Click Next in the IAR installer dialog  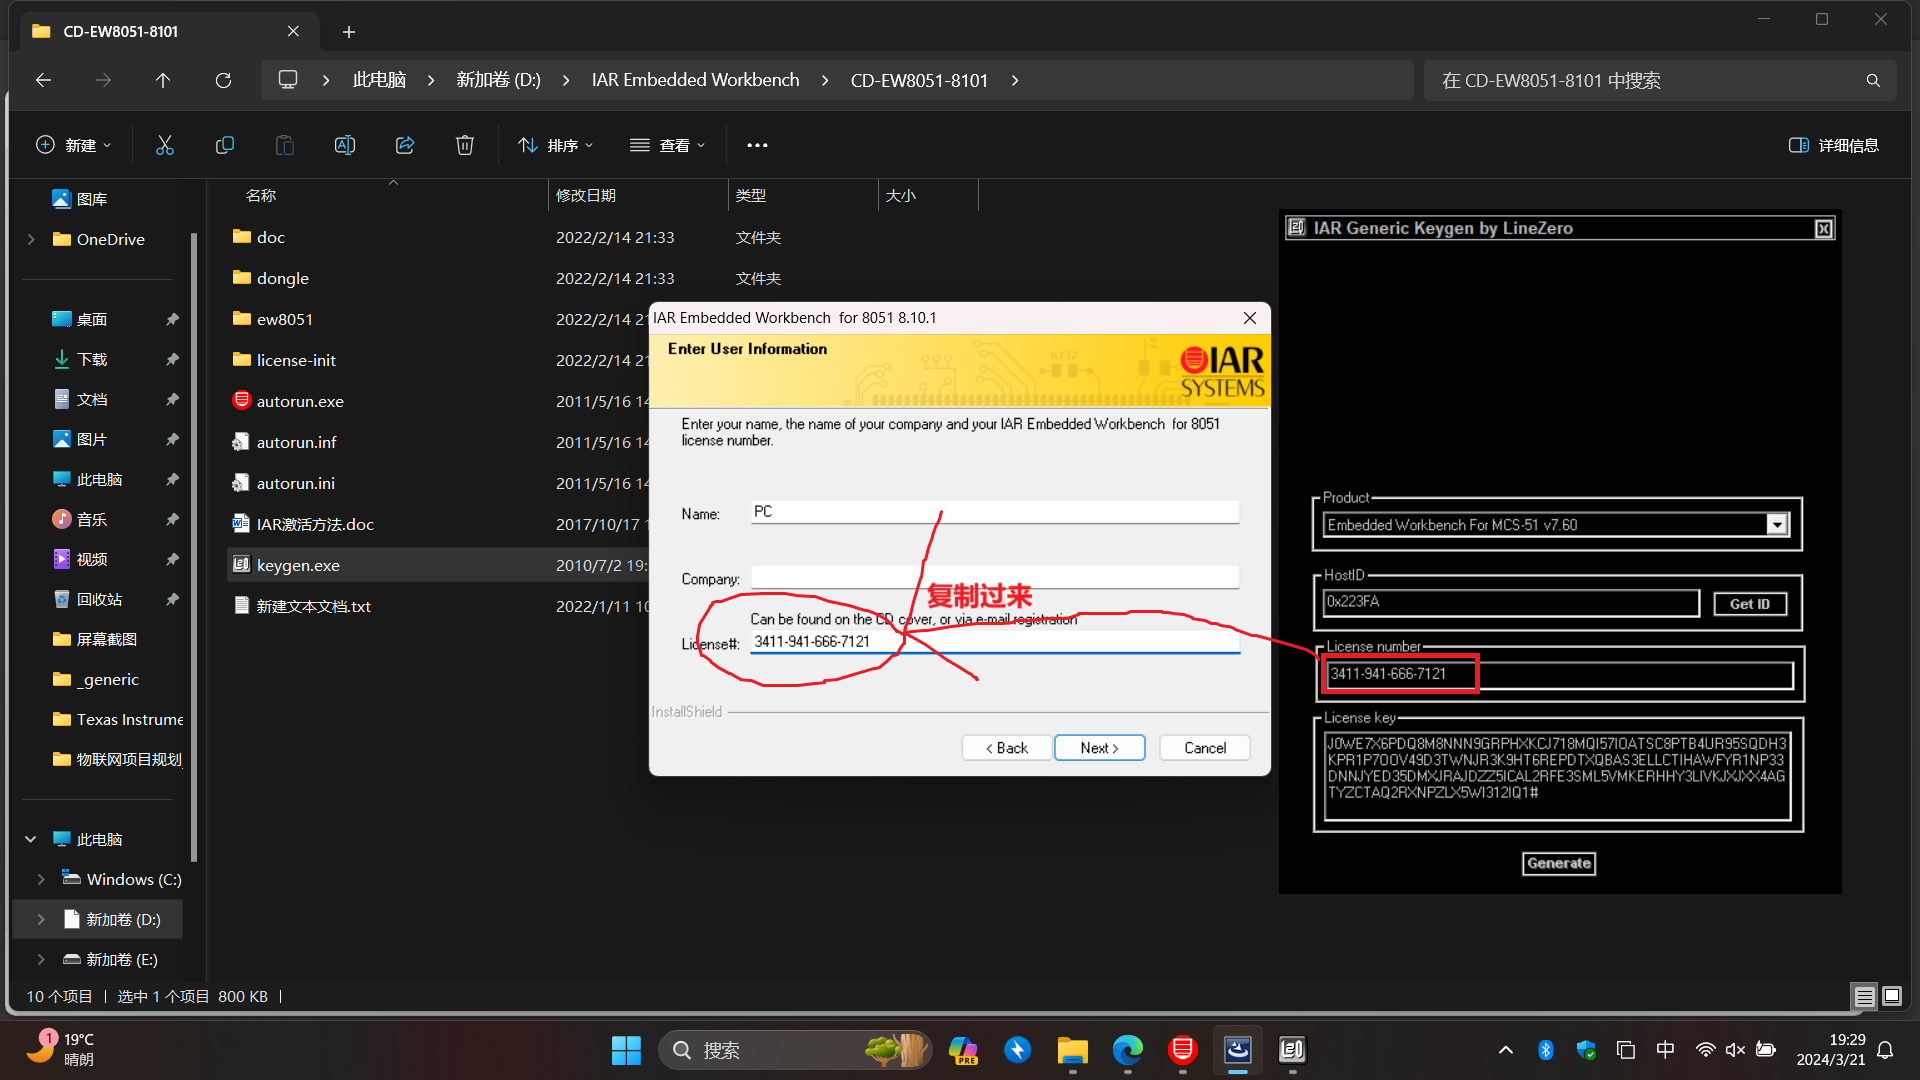[1099, 747]
